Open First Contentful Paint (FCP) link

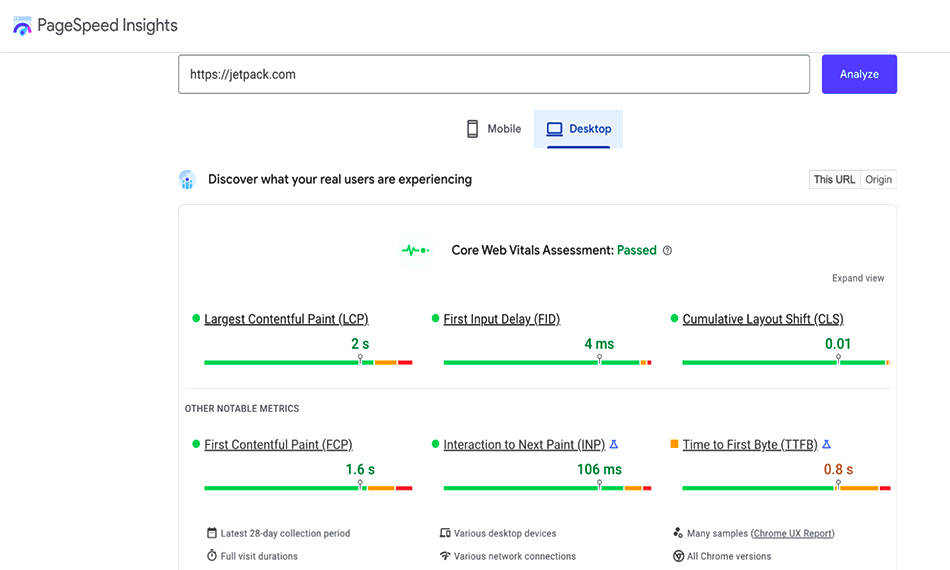(x=278, y=445)
